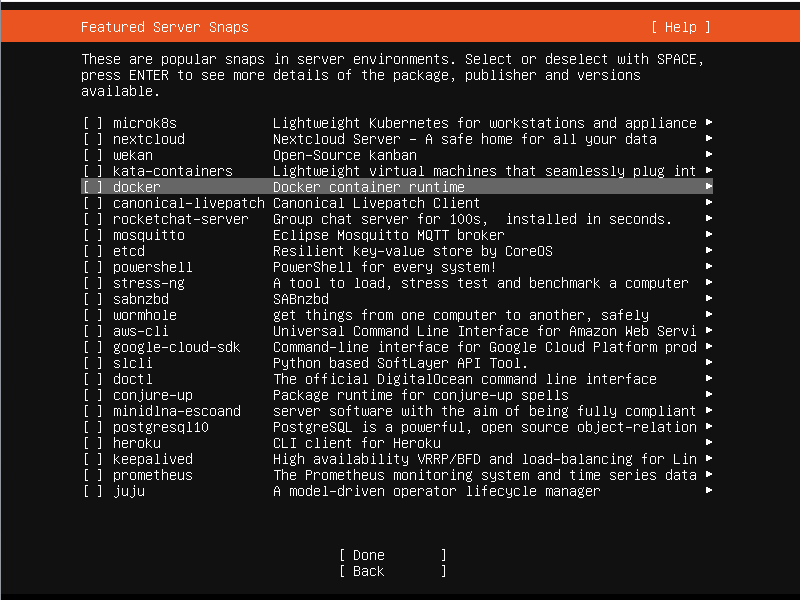The width and height of the screenshot is (800, 600).
Task: Open details arrow on the etcd row
Action: (x=709, y=251)
